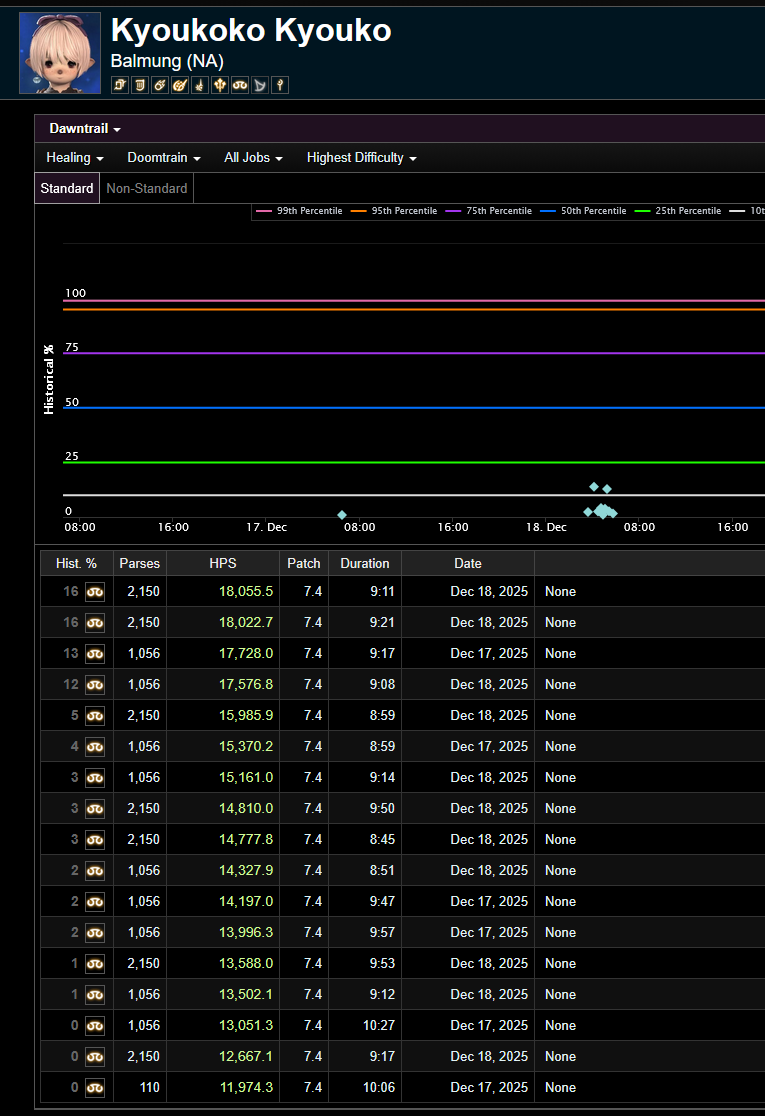Expand the Healing metric dropdown

tap(75, 158)
